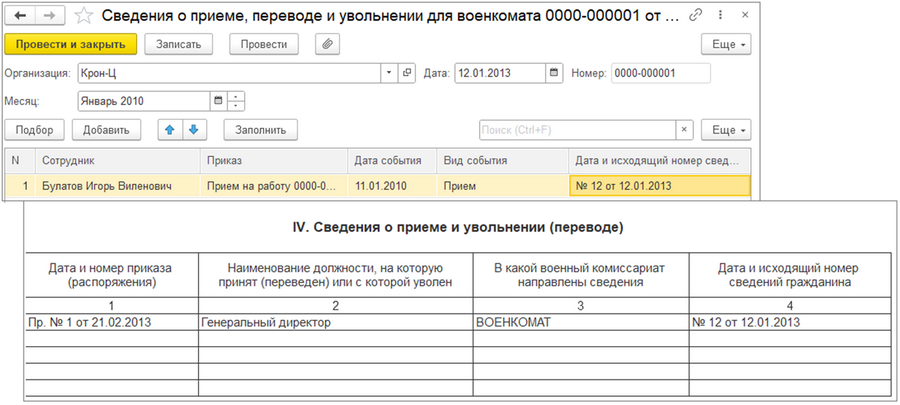Screen dimensions: 900x405
Task: Click the Заполнить button
Action: (261, 130)
